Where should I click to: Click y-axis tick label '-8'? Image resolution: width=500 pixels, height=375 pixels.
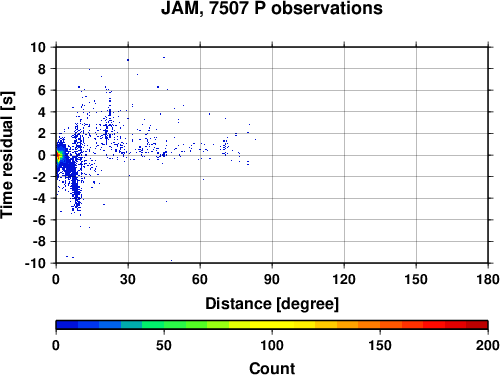coord(39,242)
